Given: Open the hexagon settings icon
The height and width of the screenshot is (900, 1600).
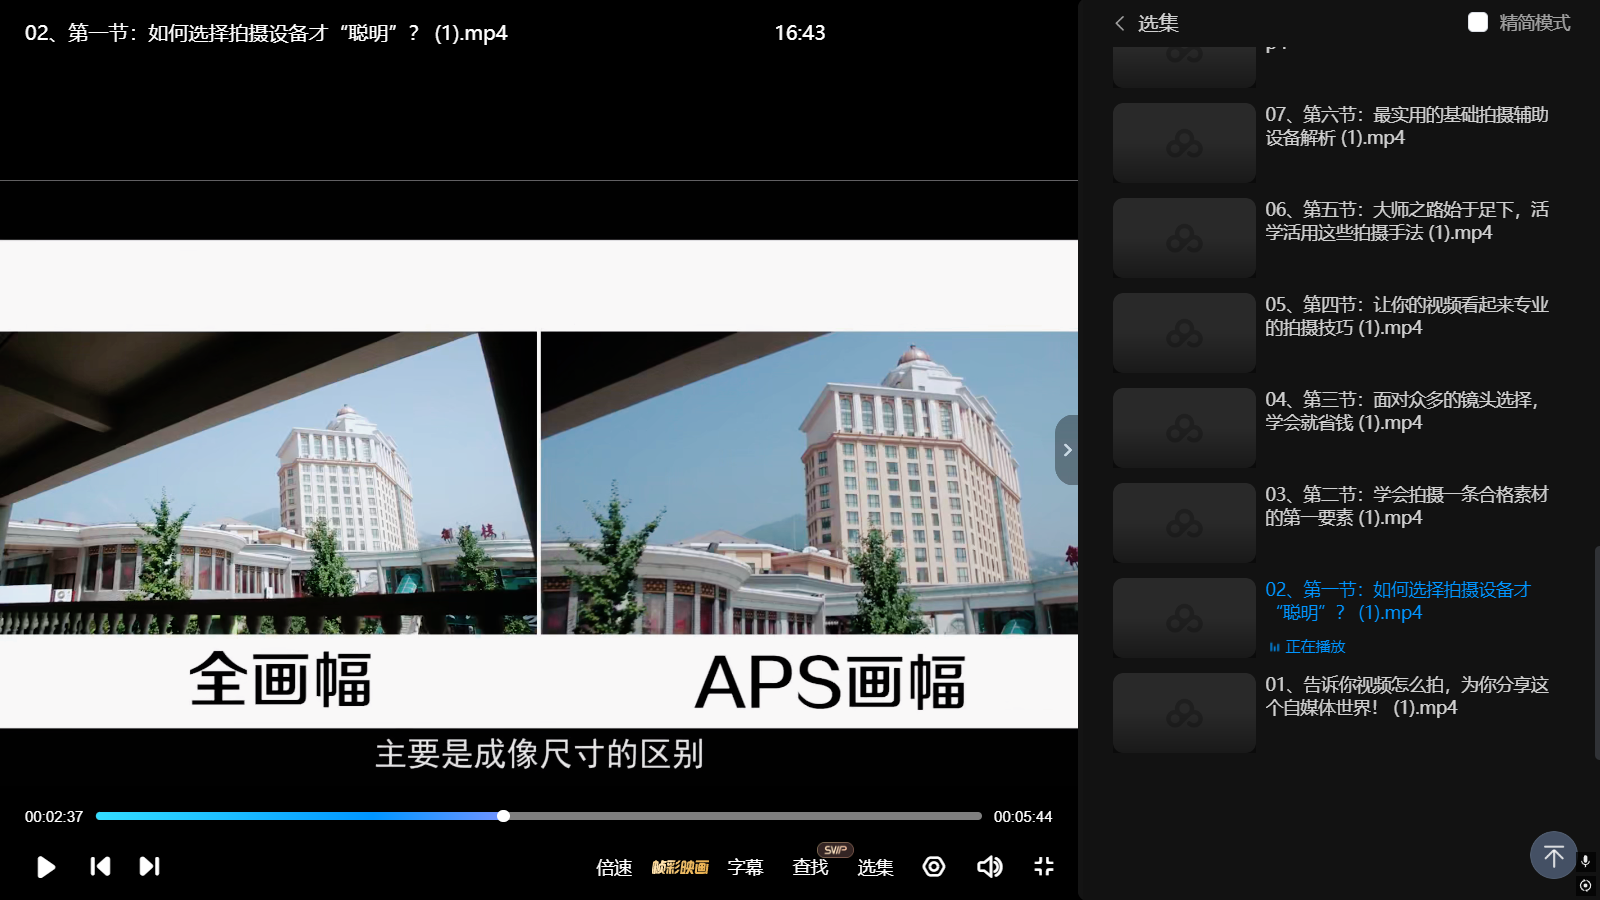Looking at the screenshot, I should point(934,866).
